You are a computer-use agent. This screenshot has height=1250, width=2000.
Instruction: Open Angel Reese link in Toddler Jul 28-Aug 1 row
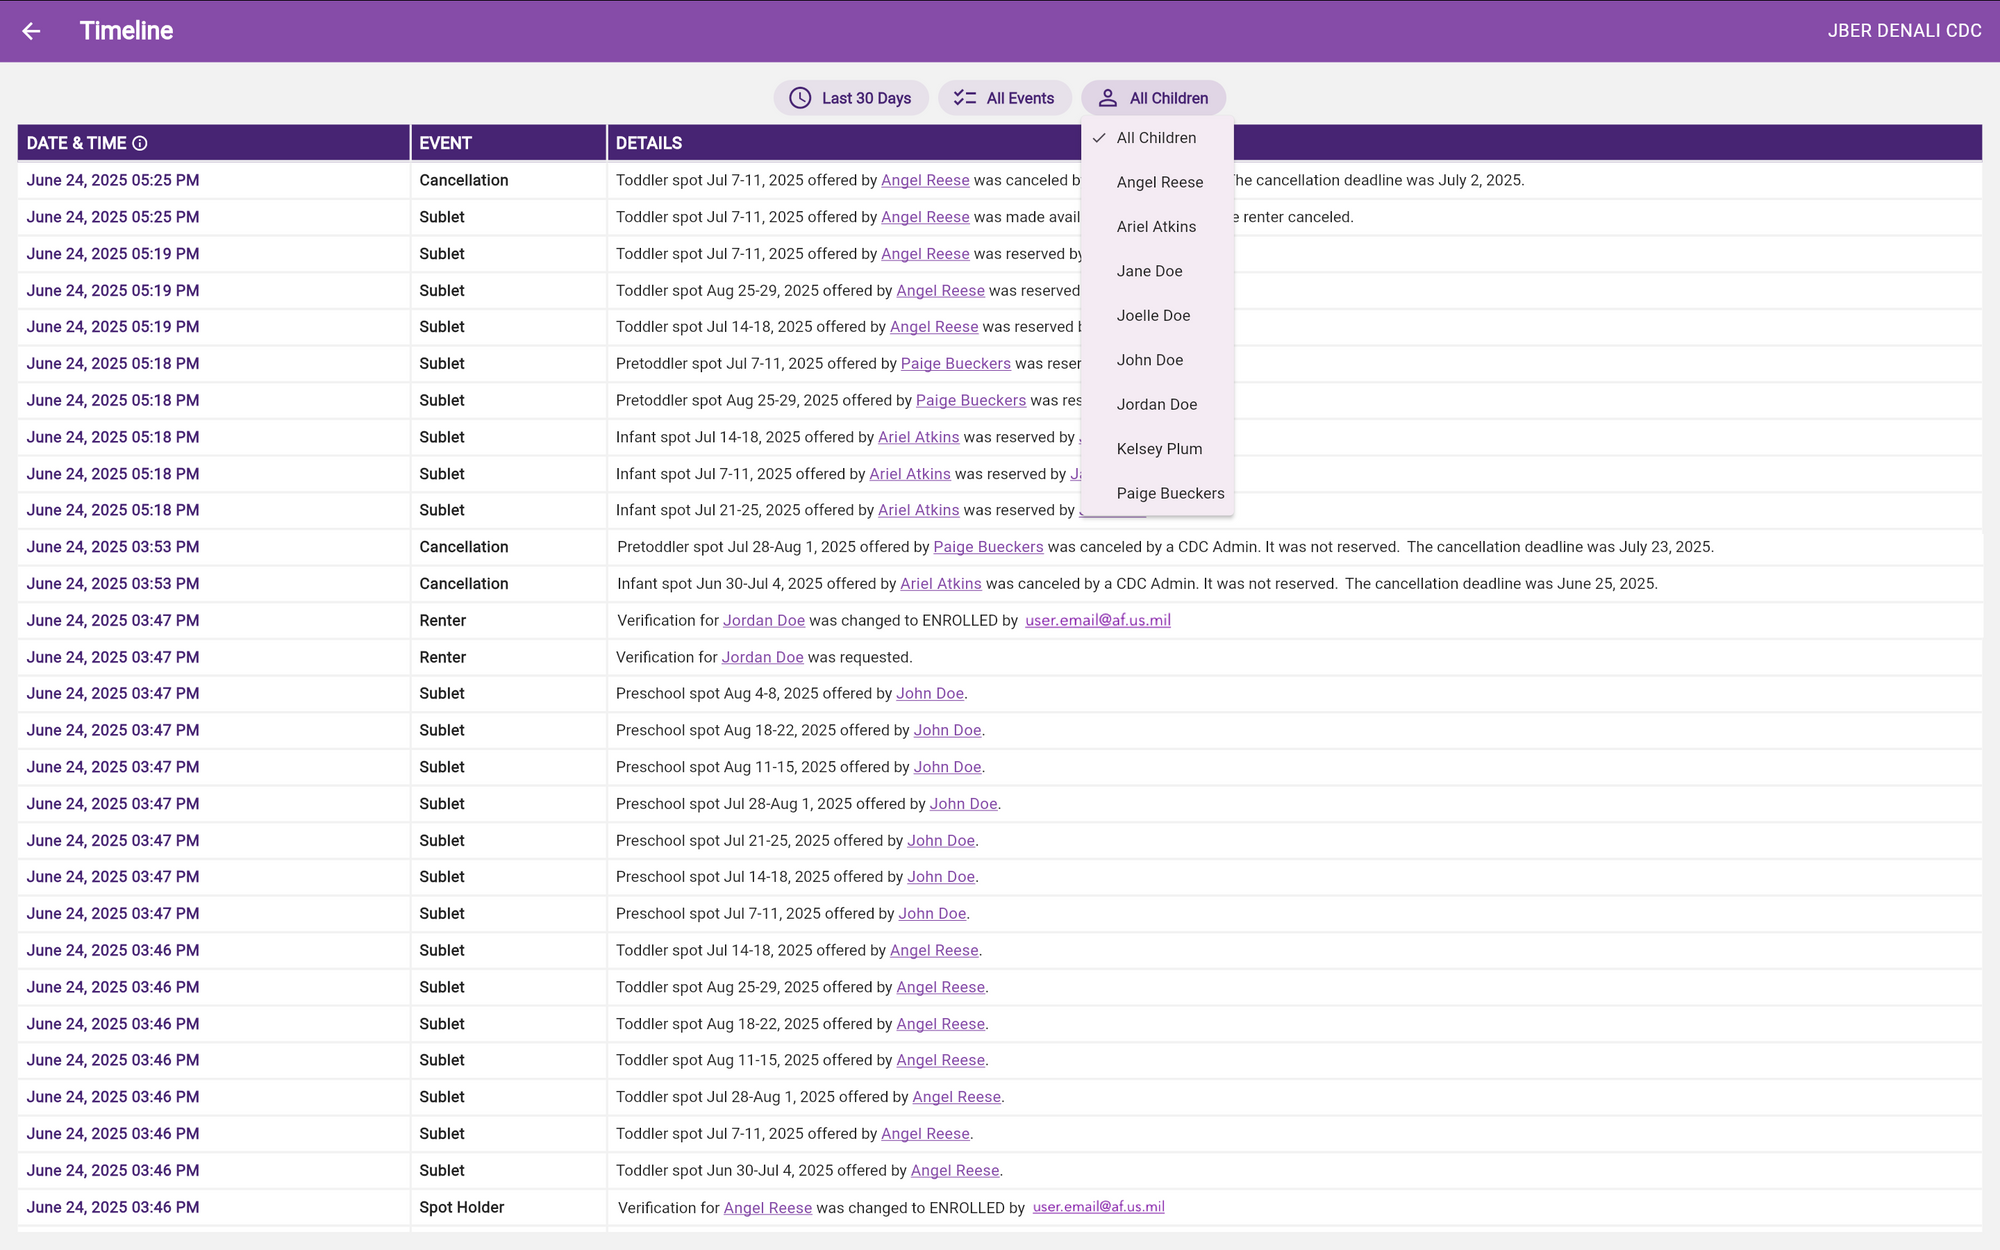click(957, 1097)
